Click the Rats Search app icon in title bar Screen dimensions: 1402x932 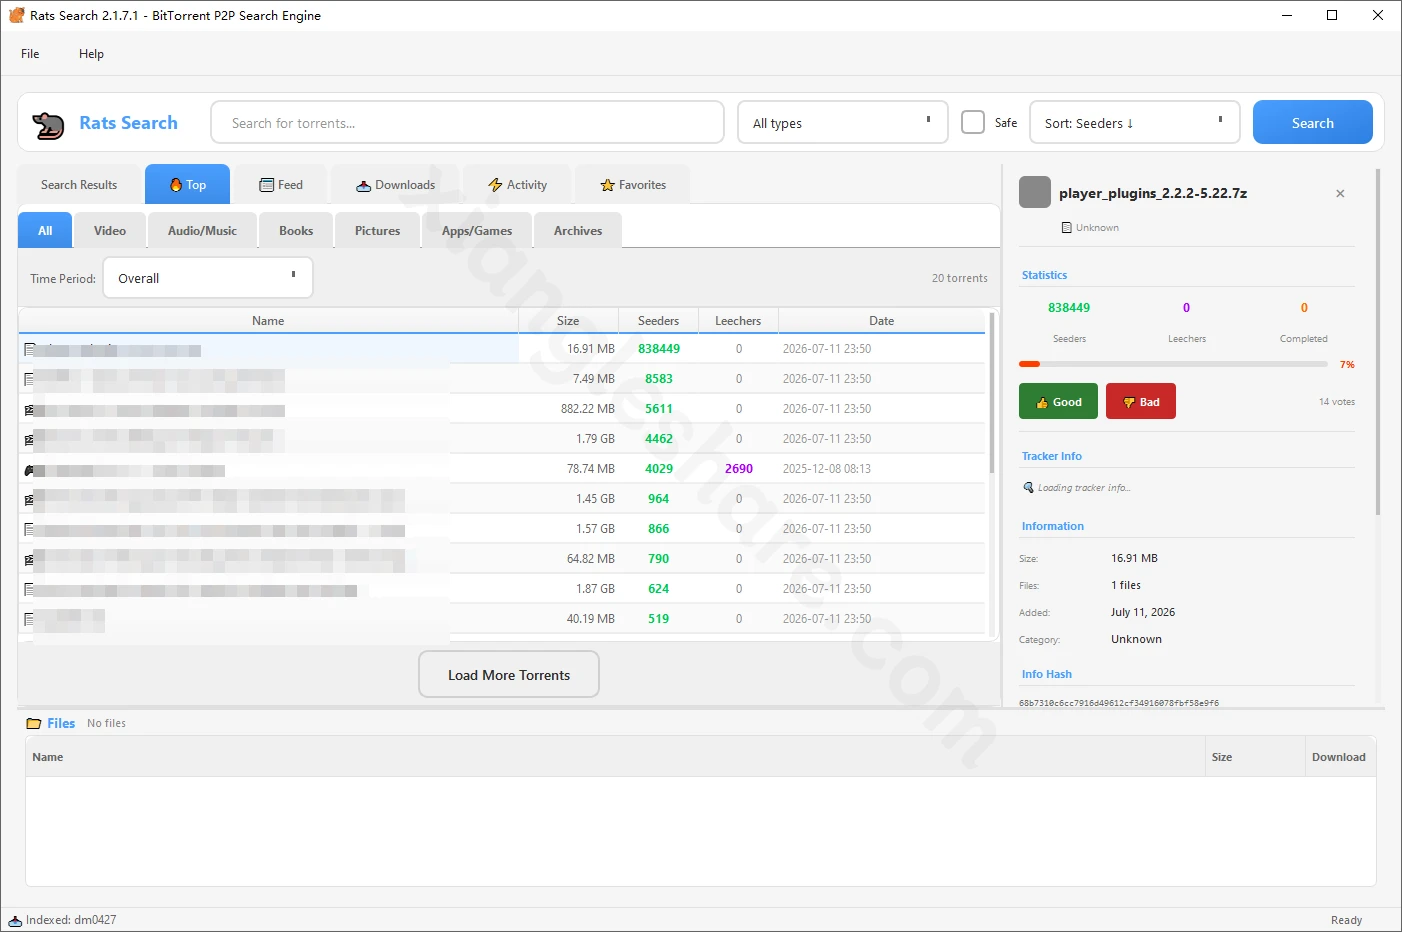click(16, 15)
